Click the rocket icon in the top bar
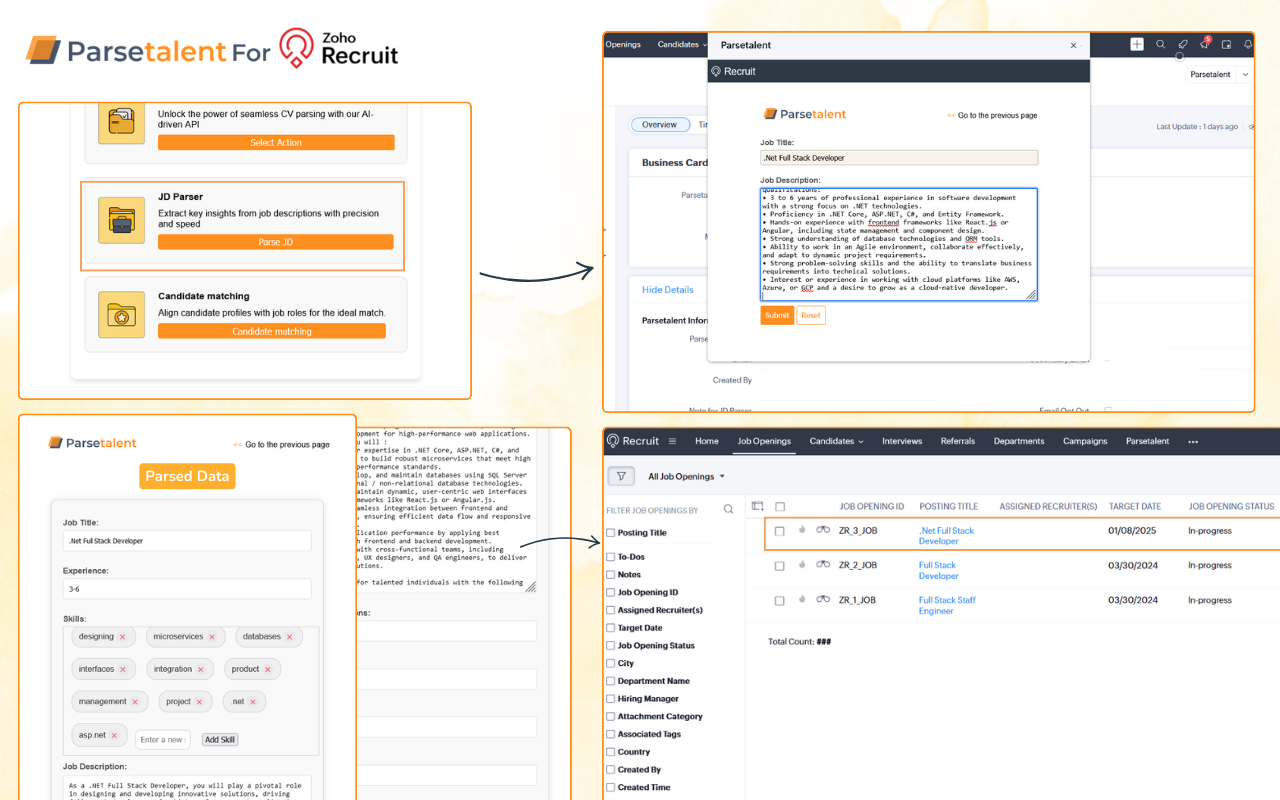The image size is (1280, 800). (1182, 44)
